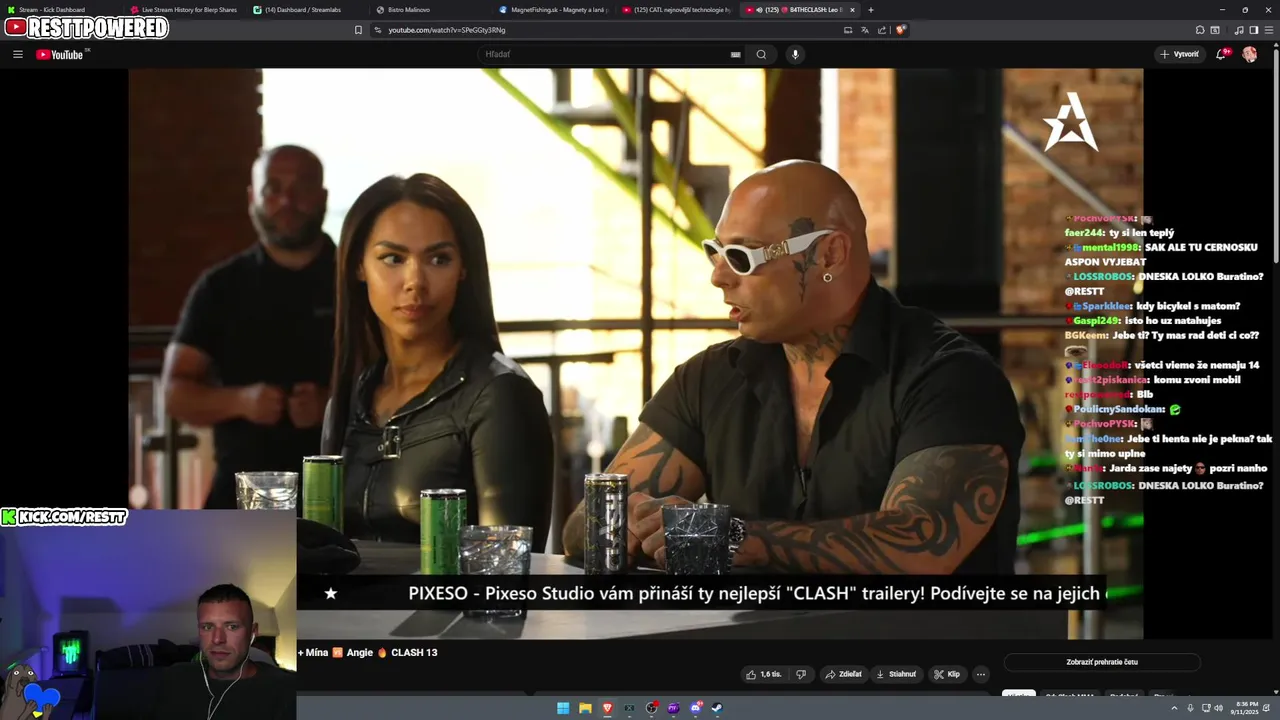Click the youtube.com address bar URL

point(447,30)
